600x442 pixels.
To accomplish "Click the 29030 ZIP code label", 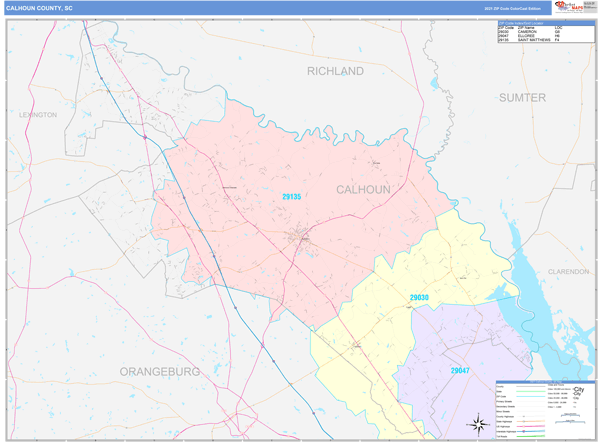I will [419, 297].
